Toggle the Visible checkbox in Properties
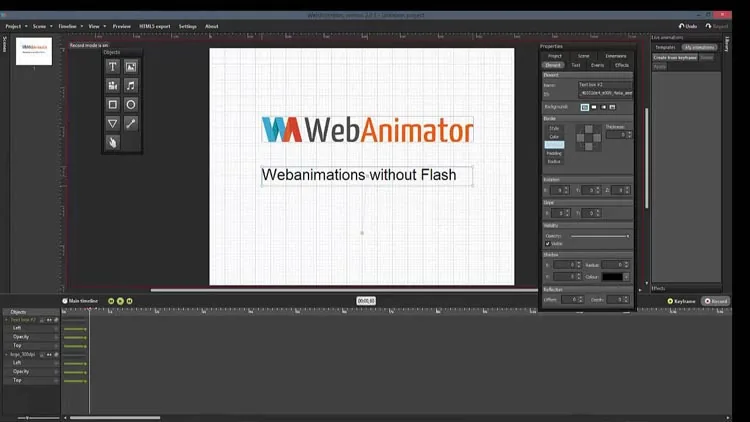Image resolution: width=750 pixels, height=422 pixels. coord(548,244)
